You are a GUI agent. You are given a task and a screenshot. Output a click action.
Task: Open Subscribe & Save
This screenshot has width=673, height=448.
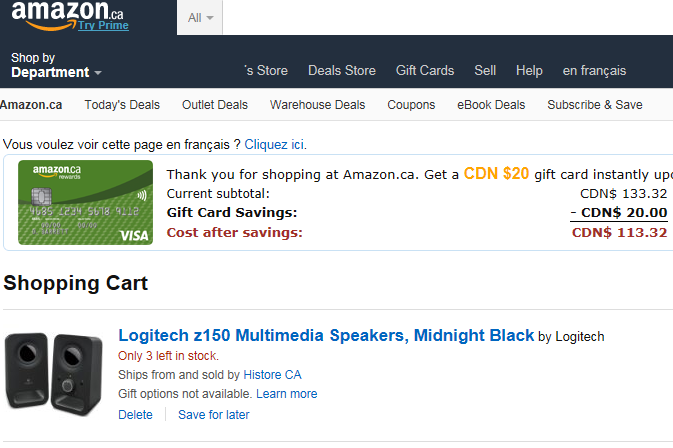[x=594, y=104]
